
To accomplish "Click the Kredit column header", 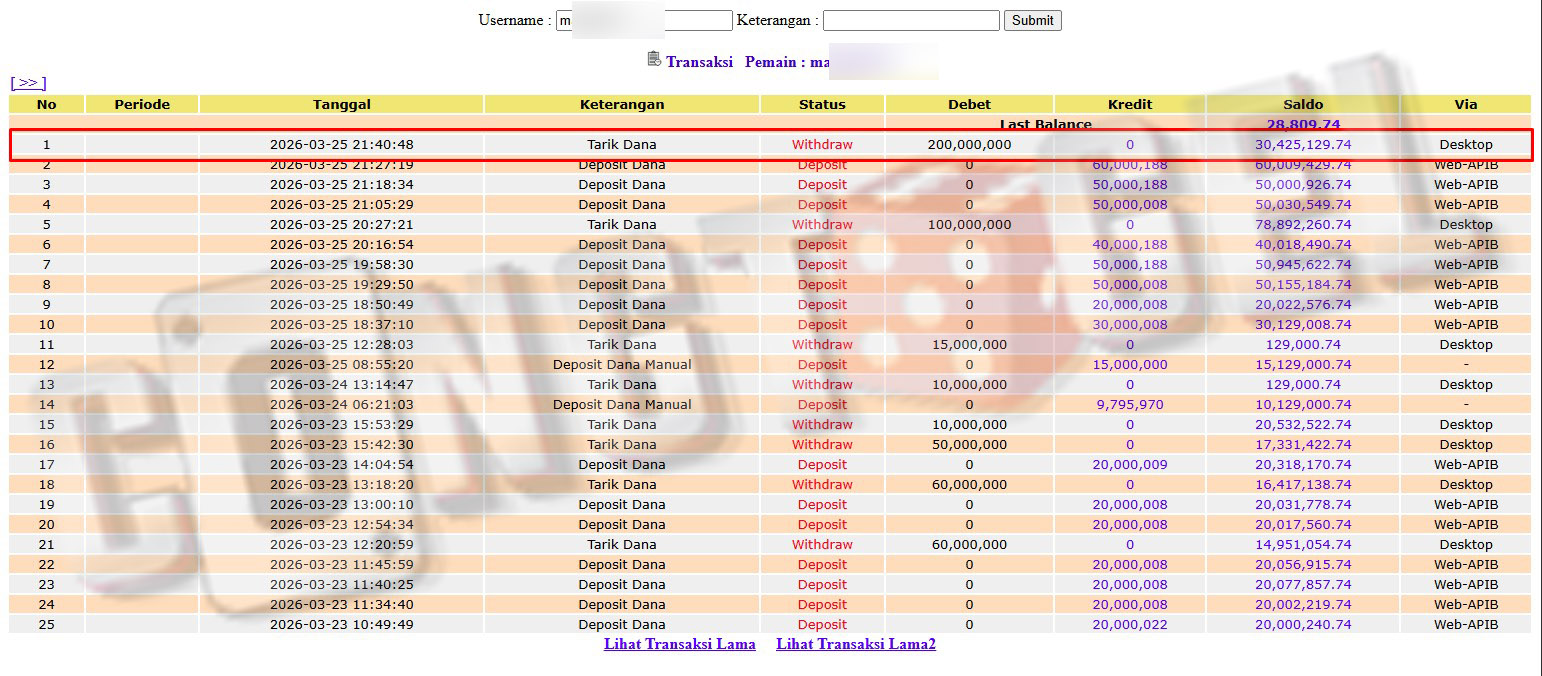I will pos(1130,104).
